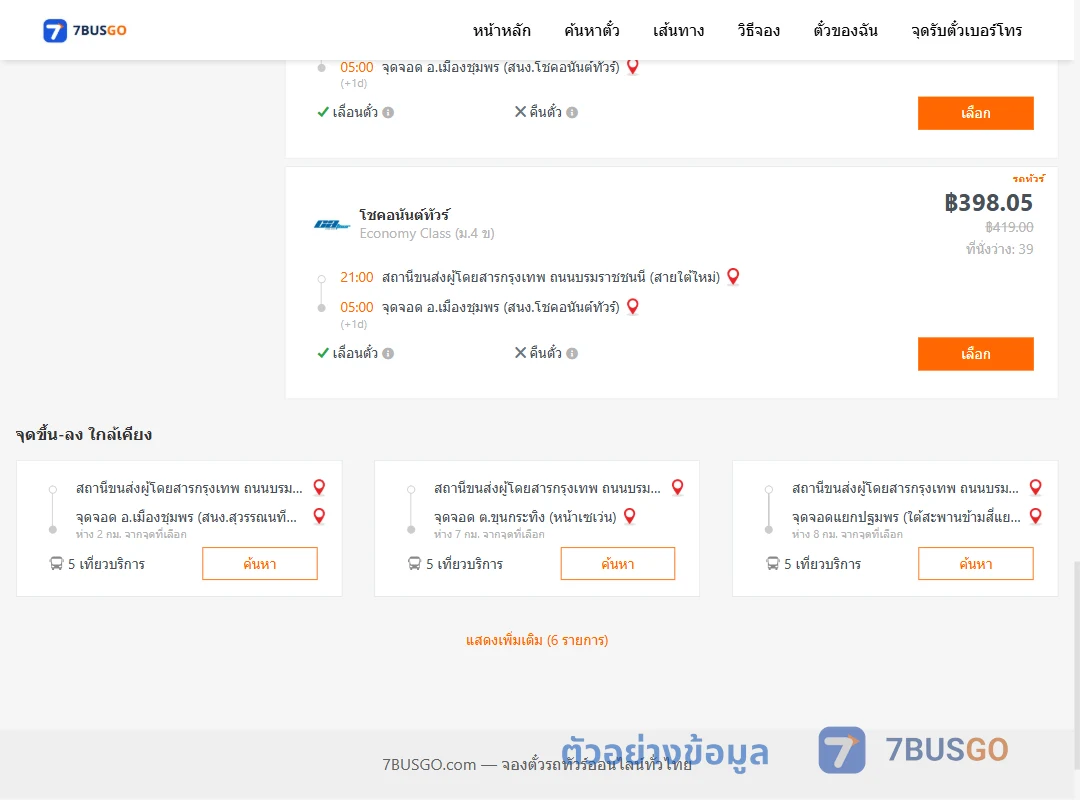The width and height of the screenshot is (1080, 800).
Task: Select the ฿398.05 trip with เลือก button
Action: tap(975, 353)
